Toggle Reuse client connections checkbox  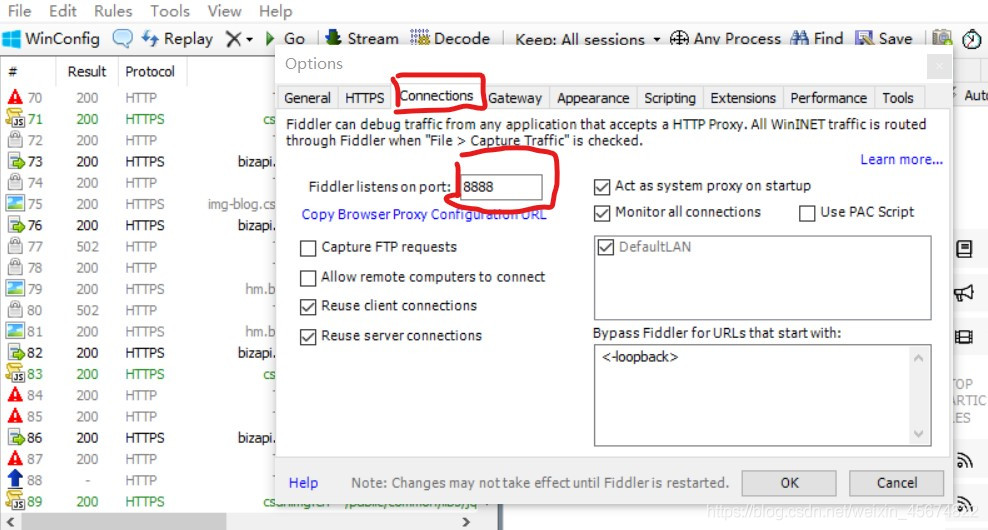307,306
